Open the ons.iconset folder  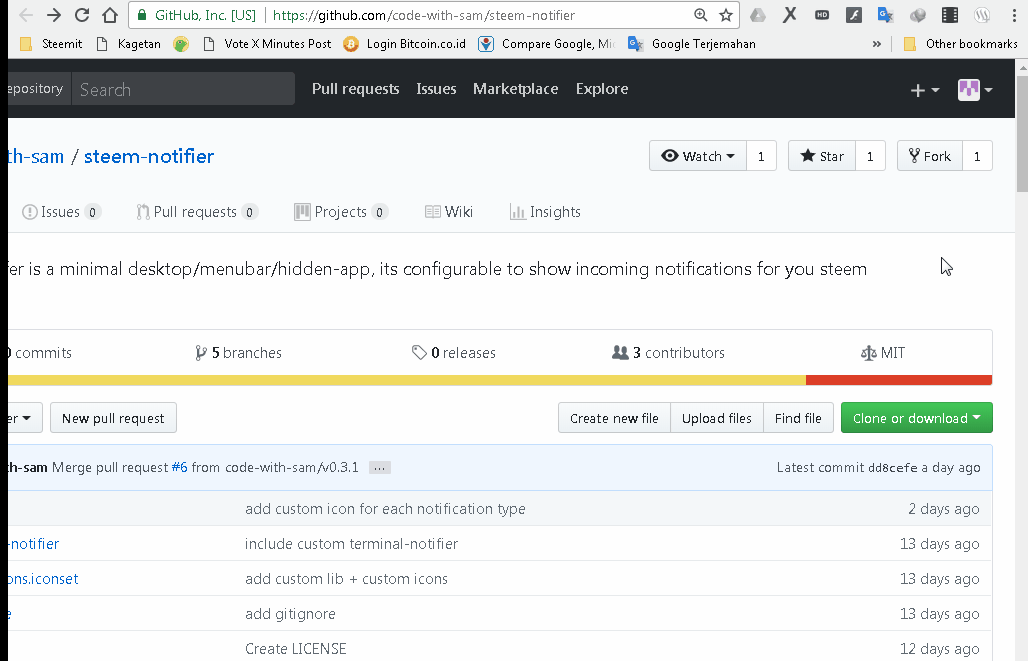tap(43, 579)
